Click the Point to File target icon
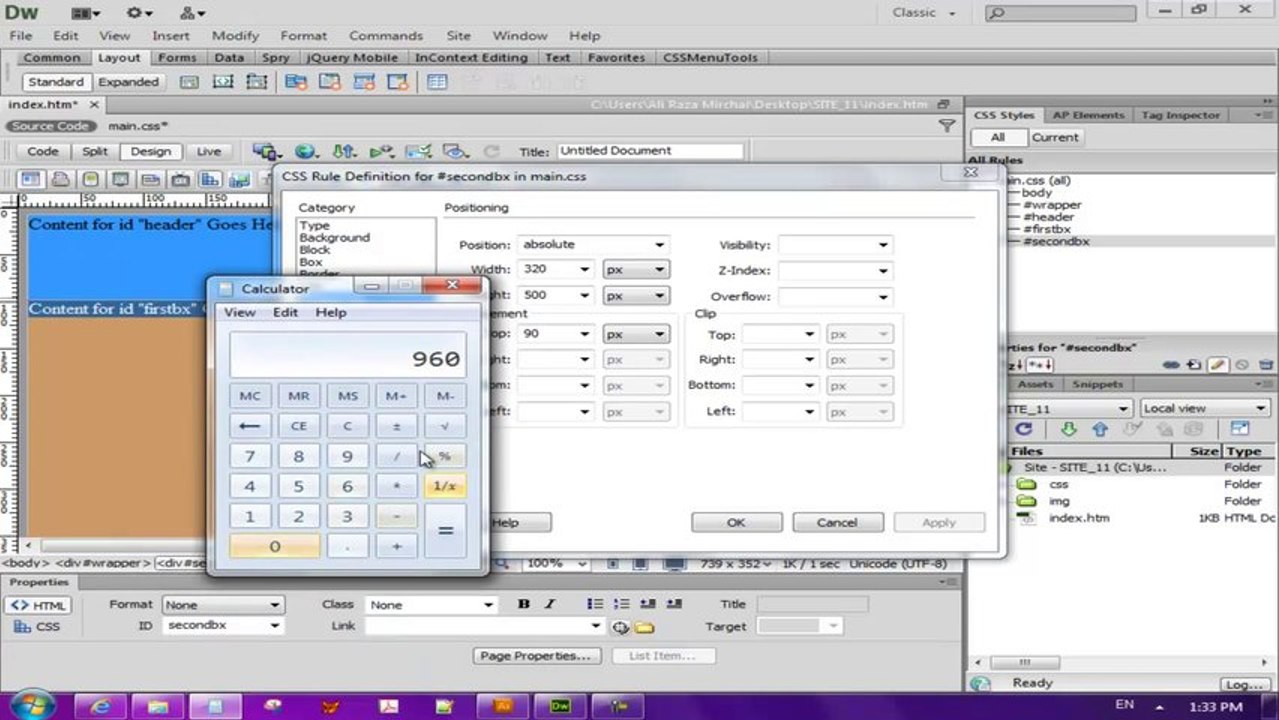This screenshot has height=720, width=1279. [x=620, y=627]
